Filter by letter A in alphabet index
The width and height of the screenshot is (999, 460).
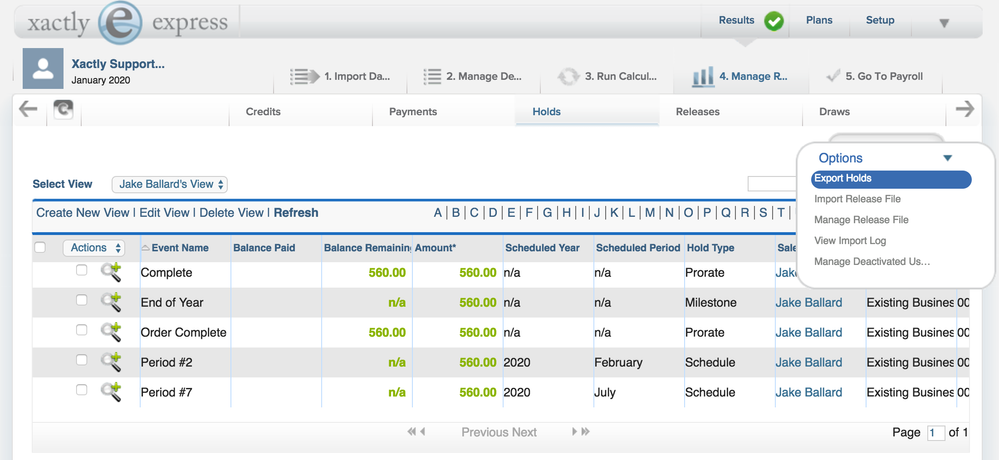438,213
